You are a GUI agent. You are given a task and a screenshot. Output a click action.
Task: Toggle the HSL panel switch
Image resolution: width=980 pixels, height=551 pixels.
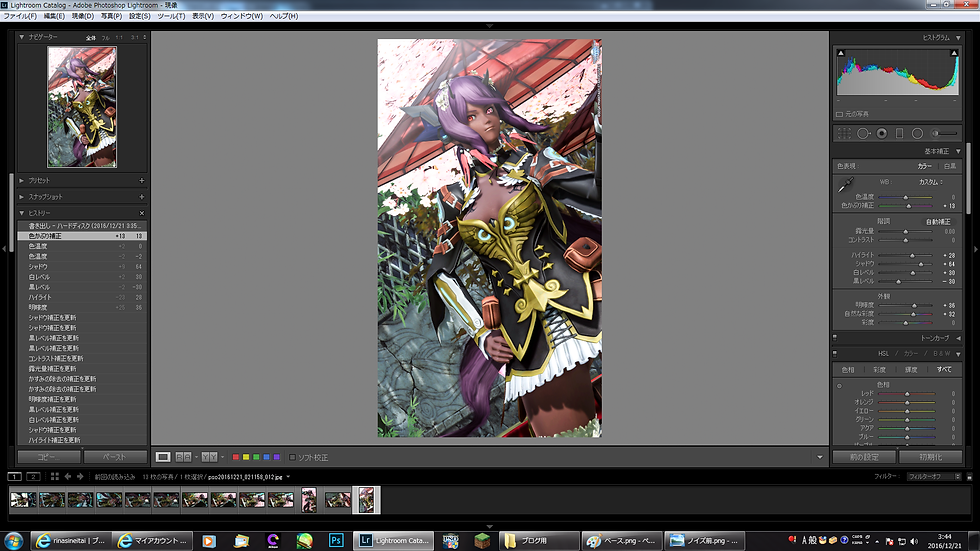[x=835, y=354]
